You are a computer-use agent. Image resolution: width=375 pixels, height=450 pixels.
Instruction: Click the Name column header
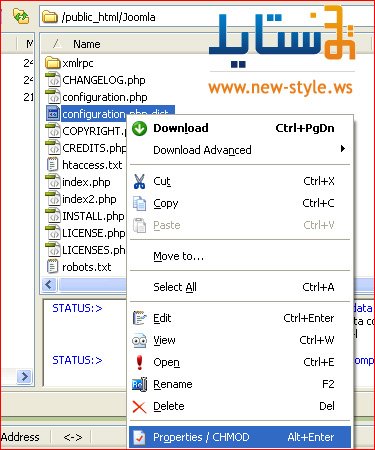(87, 44)
